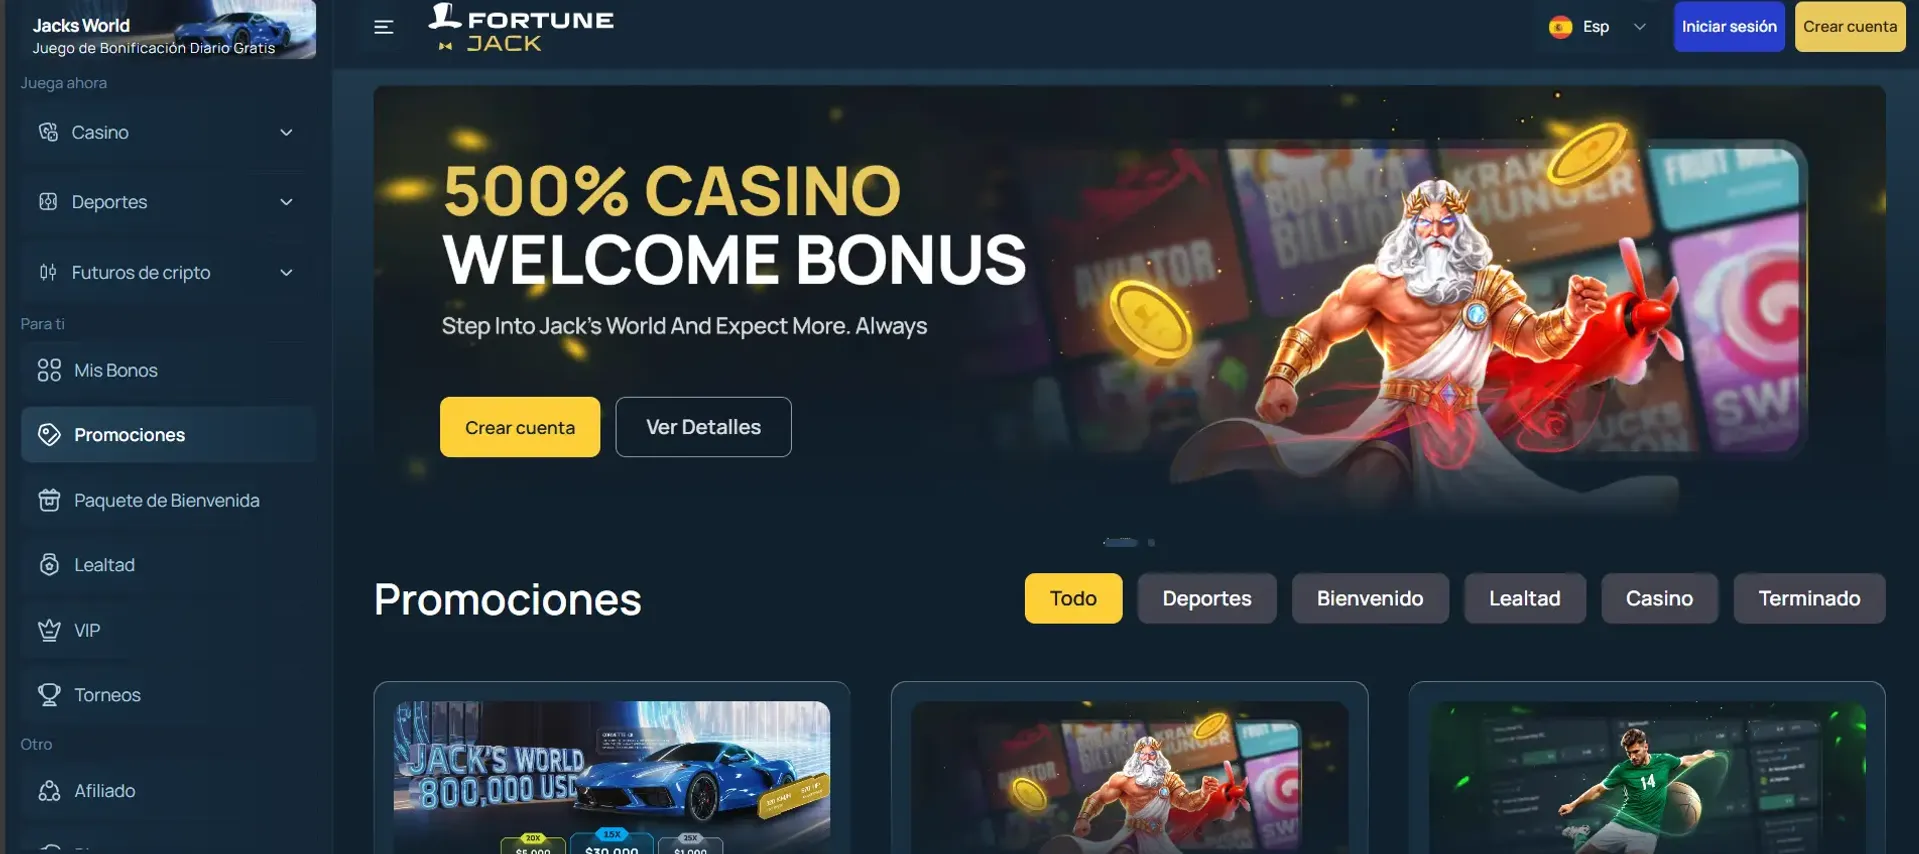Screen dimensions: 1919x854
Task: Toggle the hamburger sidebar menu icon
Action: 384,27
